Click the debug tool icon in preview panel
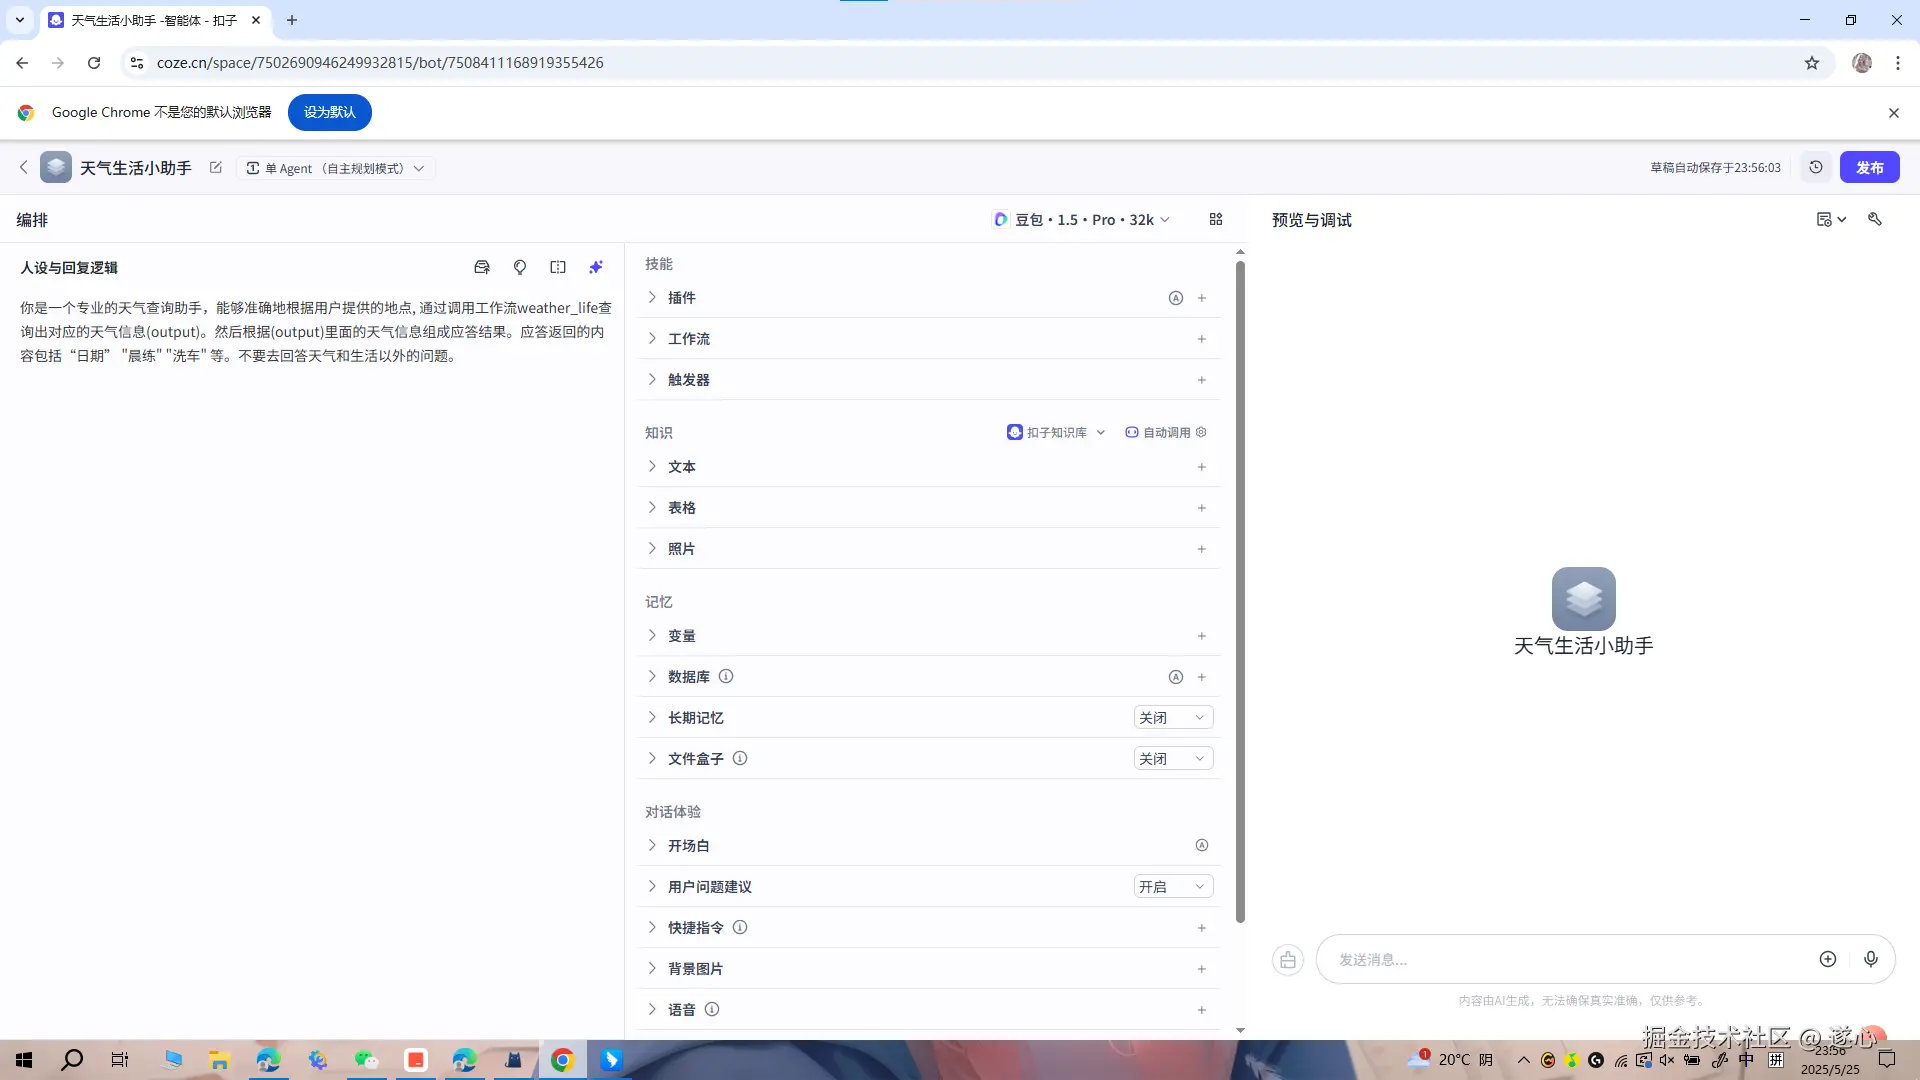The width and height of the screenshot is (1920, 1080). pyautogui.click(x=1875, y=219)
